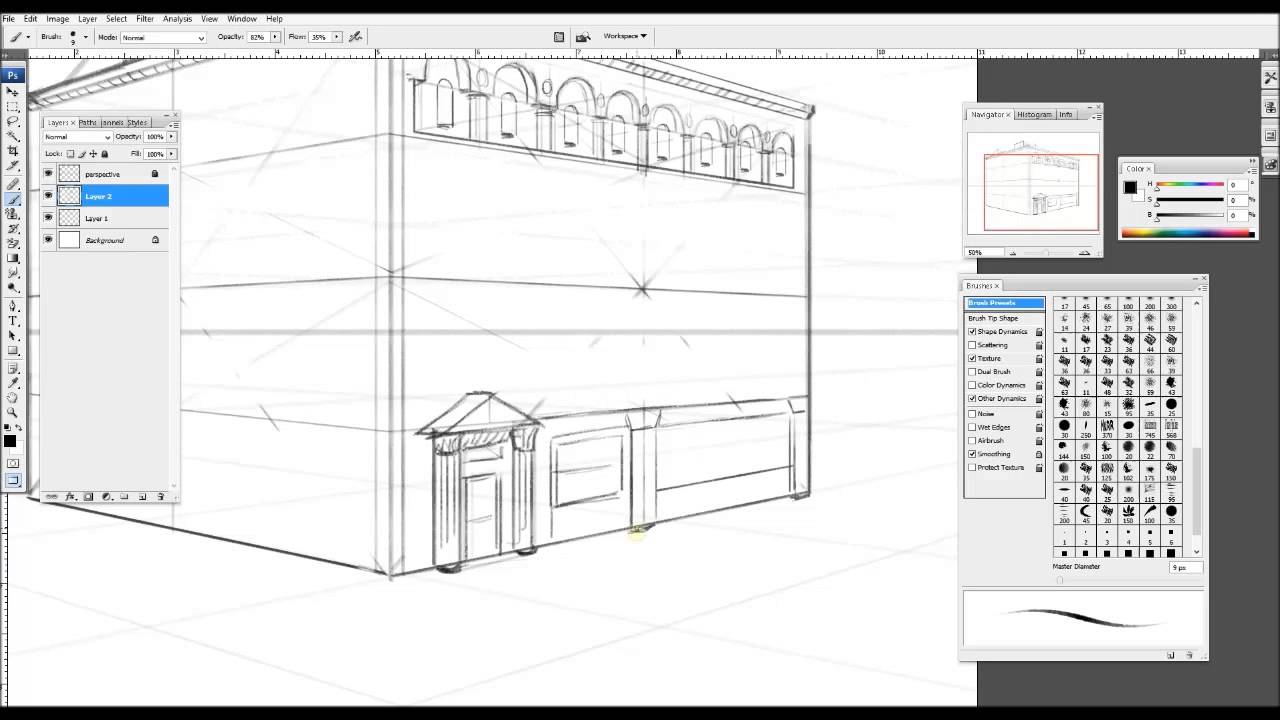This screenshot has height=720, width=1280.
Task: Click lock transparent pixels icon in Layers
Action: click(x=70, y=154)
